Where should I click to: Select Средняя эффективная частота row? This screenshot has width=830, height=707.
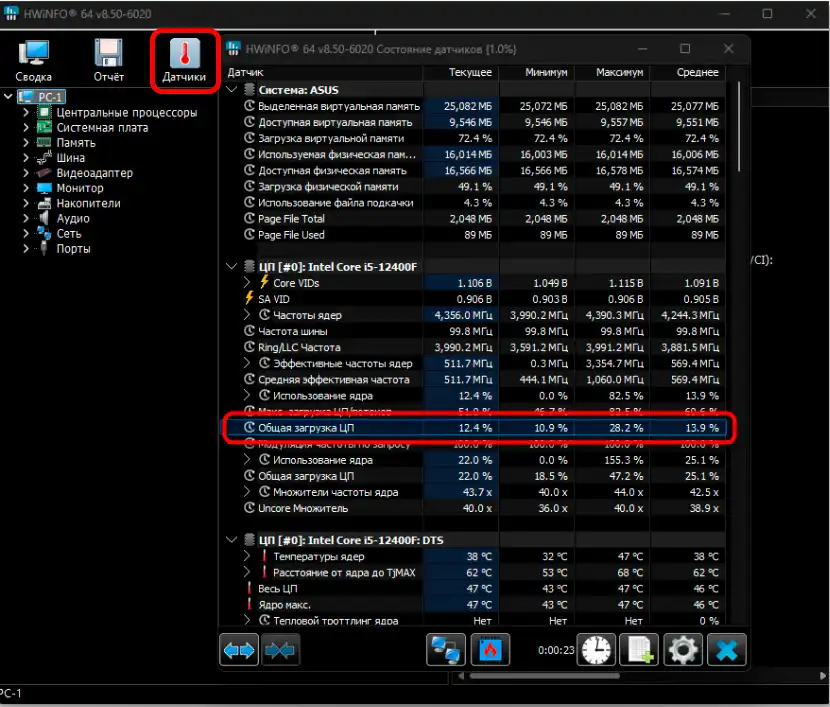tap(475, 379)
